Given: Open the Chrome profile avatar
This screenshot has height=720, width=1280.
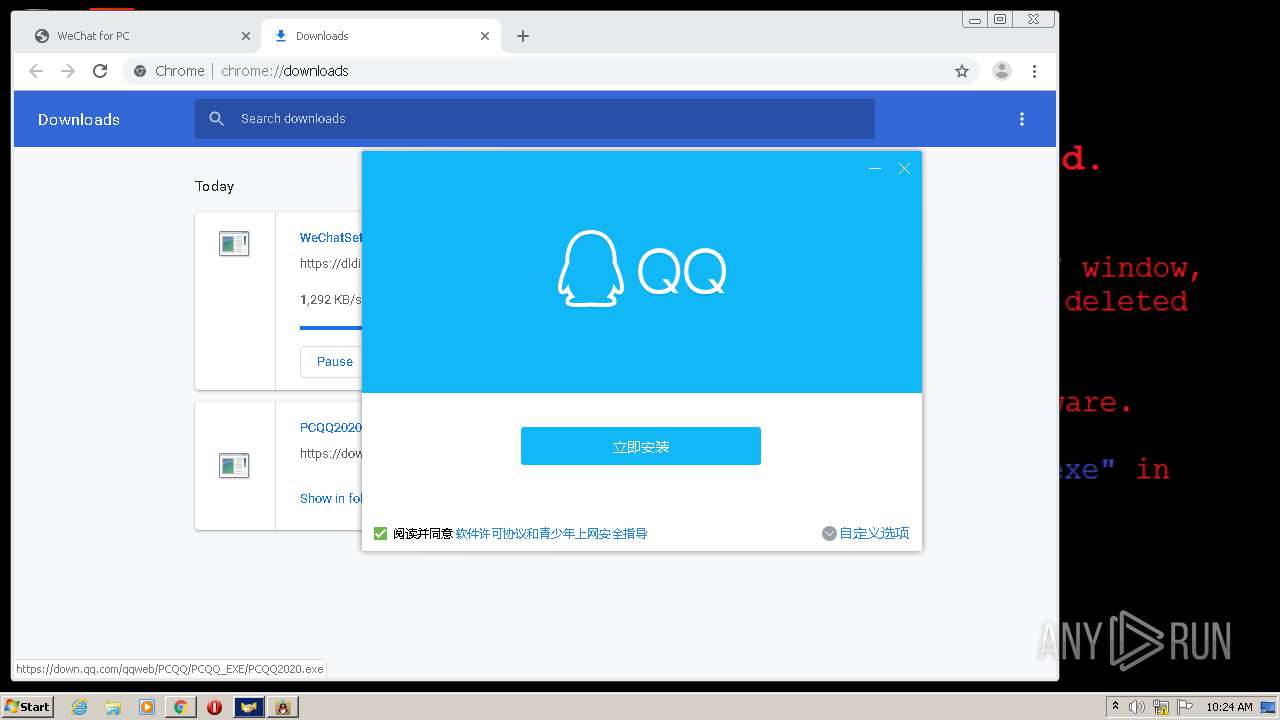Looking at the screenshot, I should click(x=1001, y=71).
